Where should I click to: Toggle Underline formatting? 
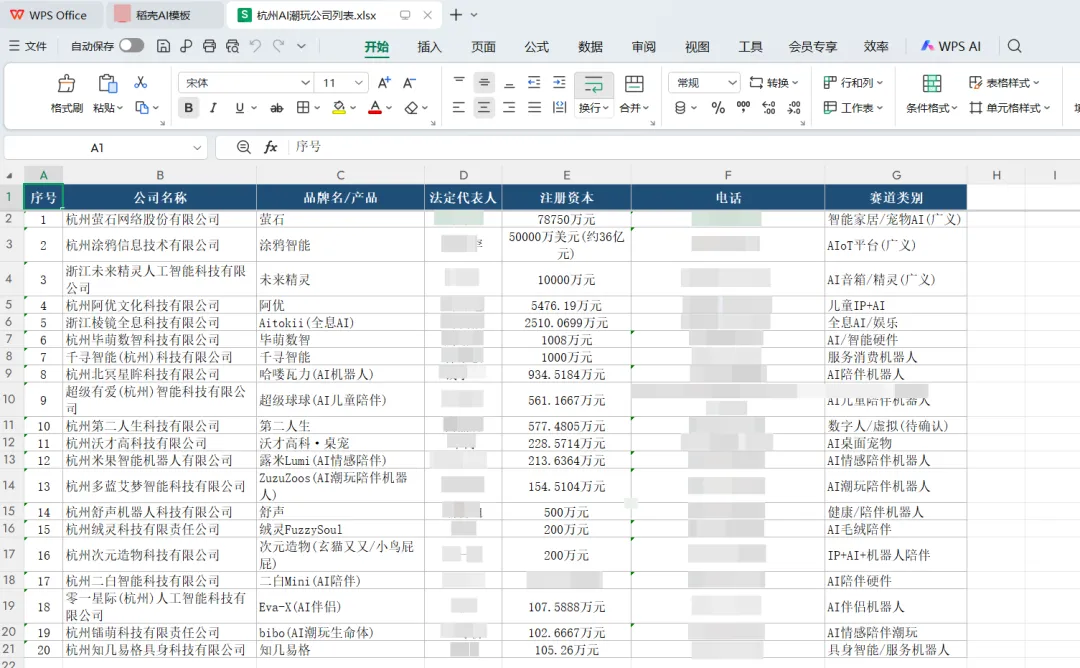click(x=239, y=108)
